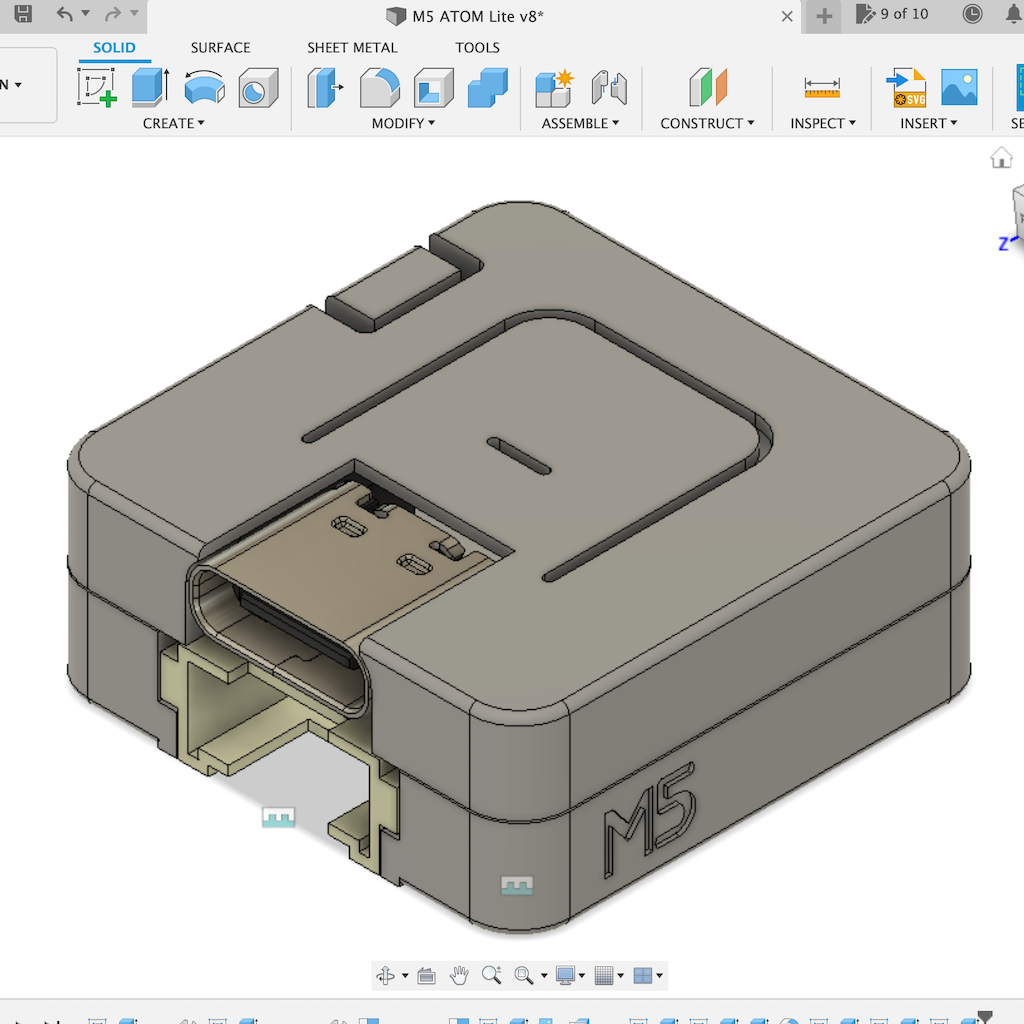Open the Hole tool

(256, 88)
